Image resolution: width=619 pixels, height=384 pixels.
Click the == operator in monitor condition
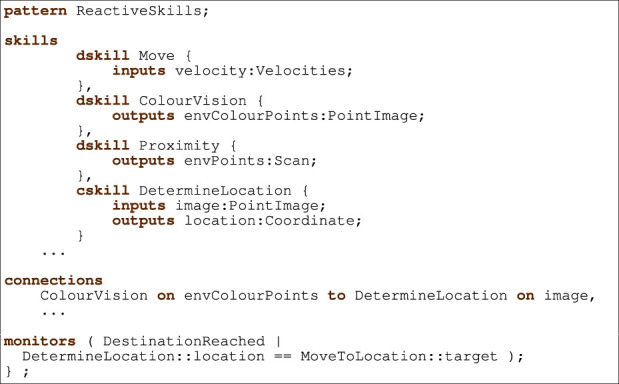(282, 357)
